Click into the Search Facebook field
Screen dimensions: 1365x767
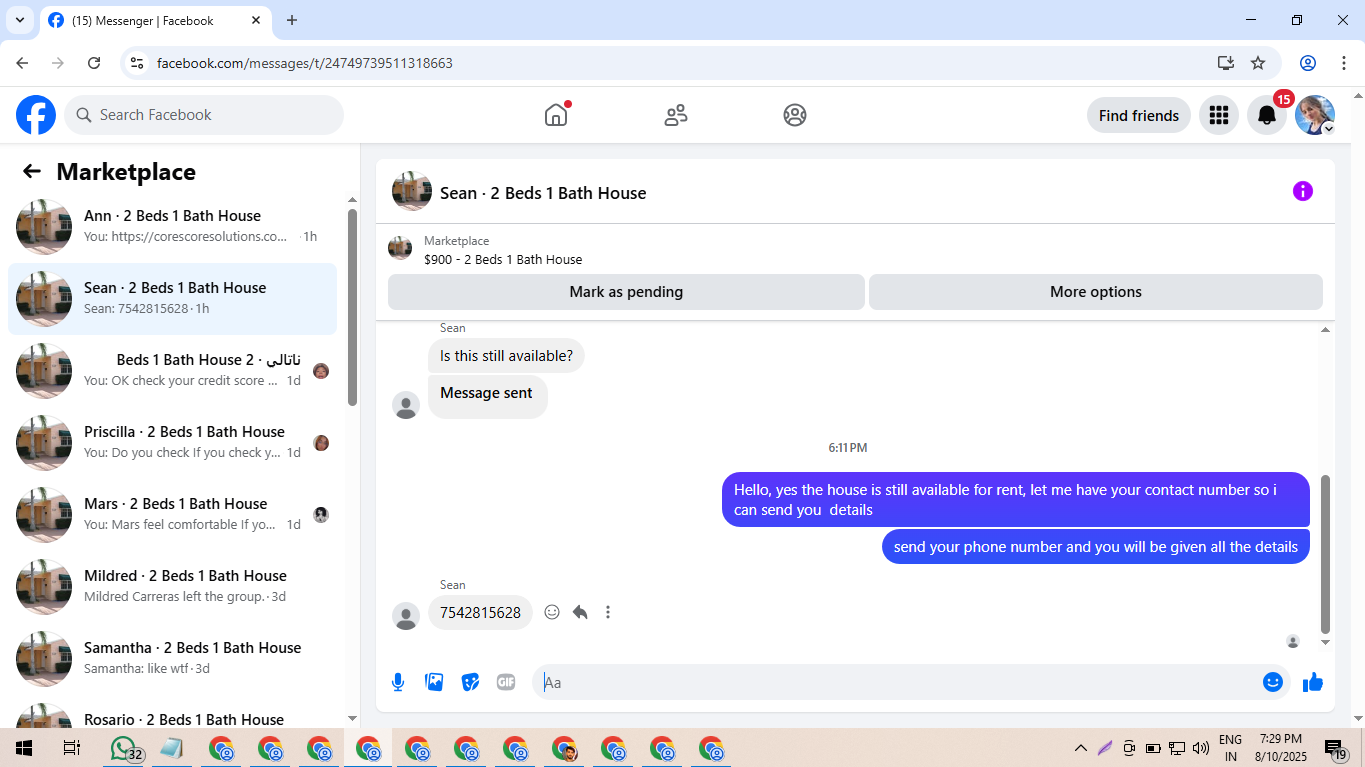[x=204, y=115]
